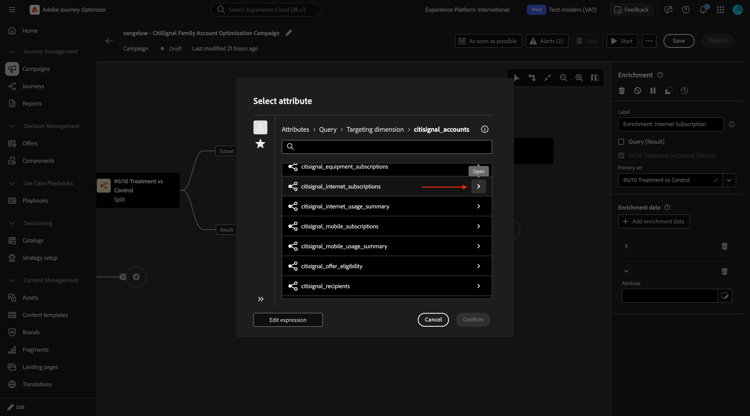This screenshot has height=416, width=750.
Task: Open citisignal_recipients chevron
Action: pyautogui.click(x=478, y=286)
